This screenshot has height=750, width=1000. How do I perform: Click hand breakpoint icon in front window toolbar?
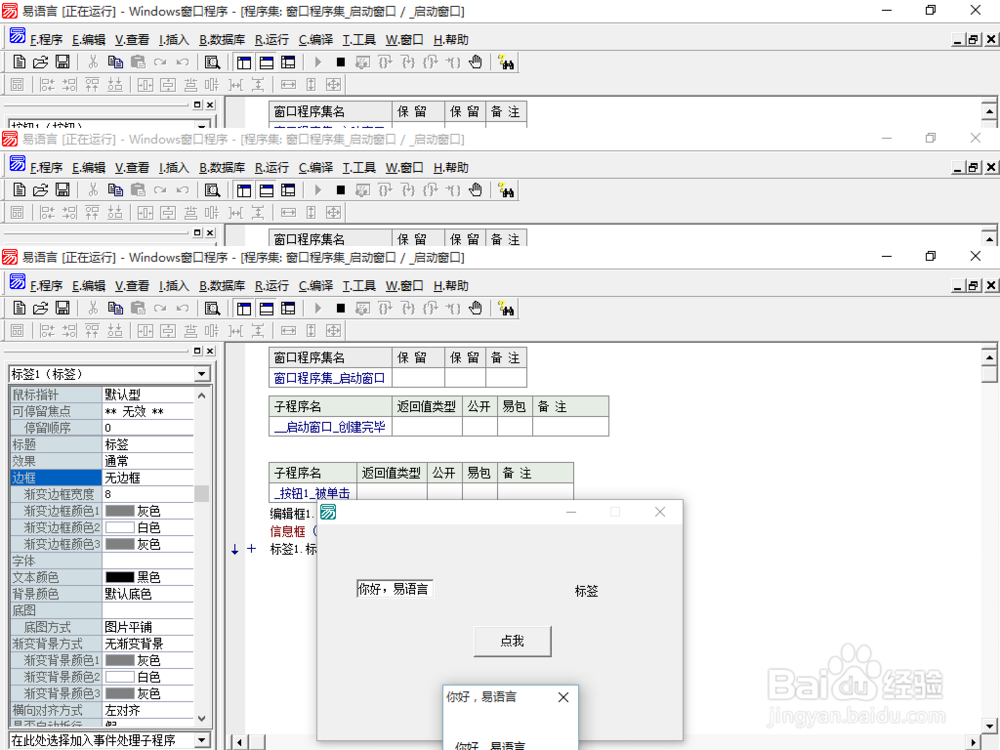475,309
